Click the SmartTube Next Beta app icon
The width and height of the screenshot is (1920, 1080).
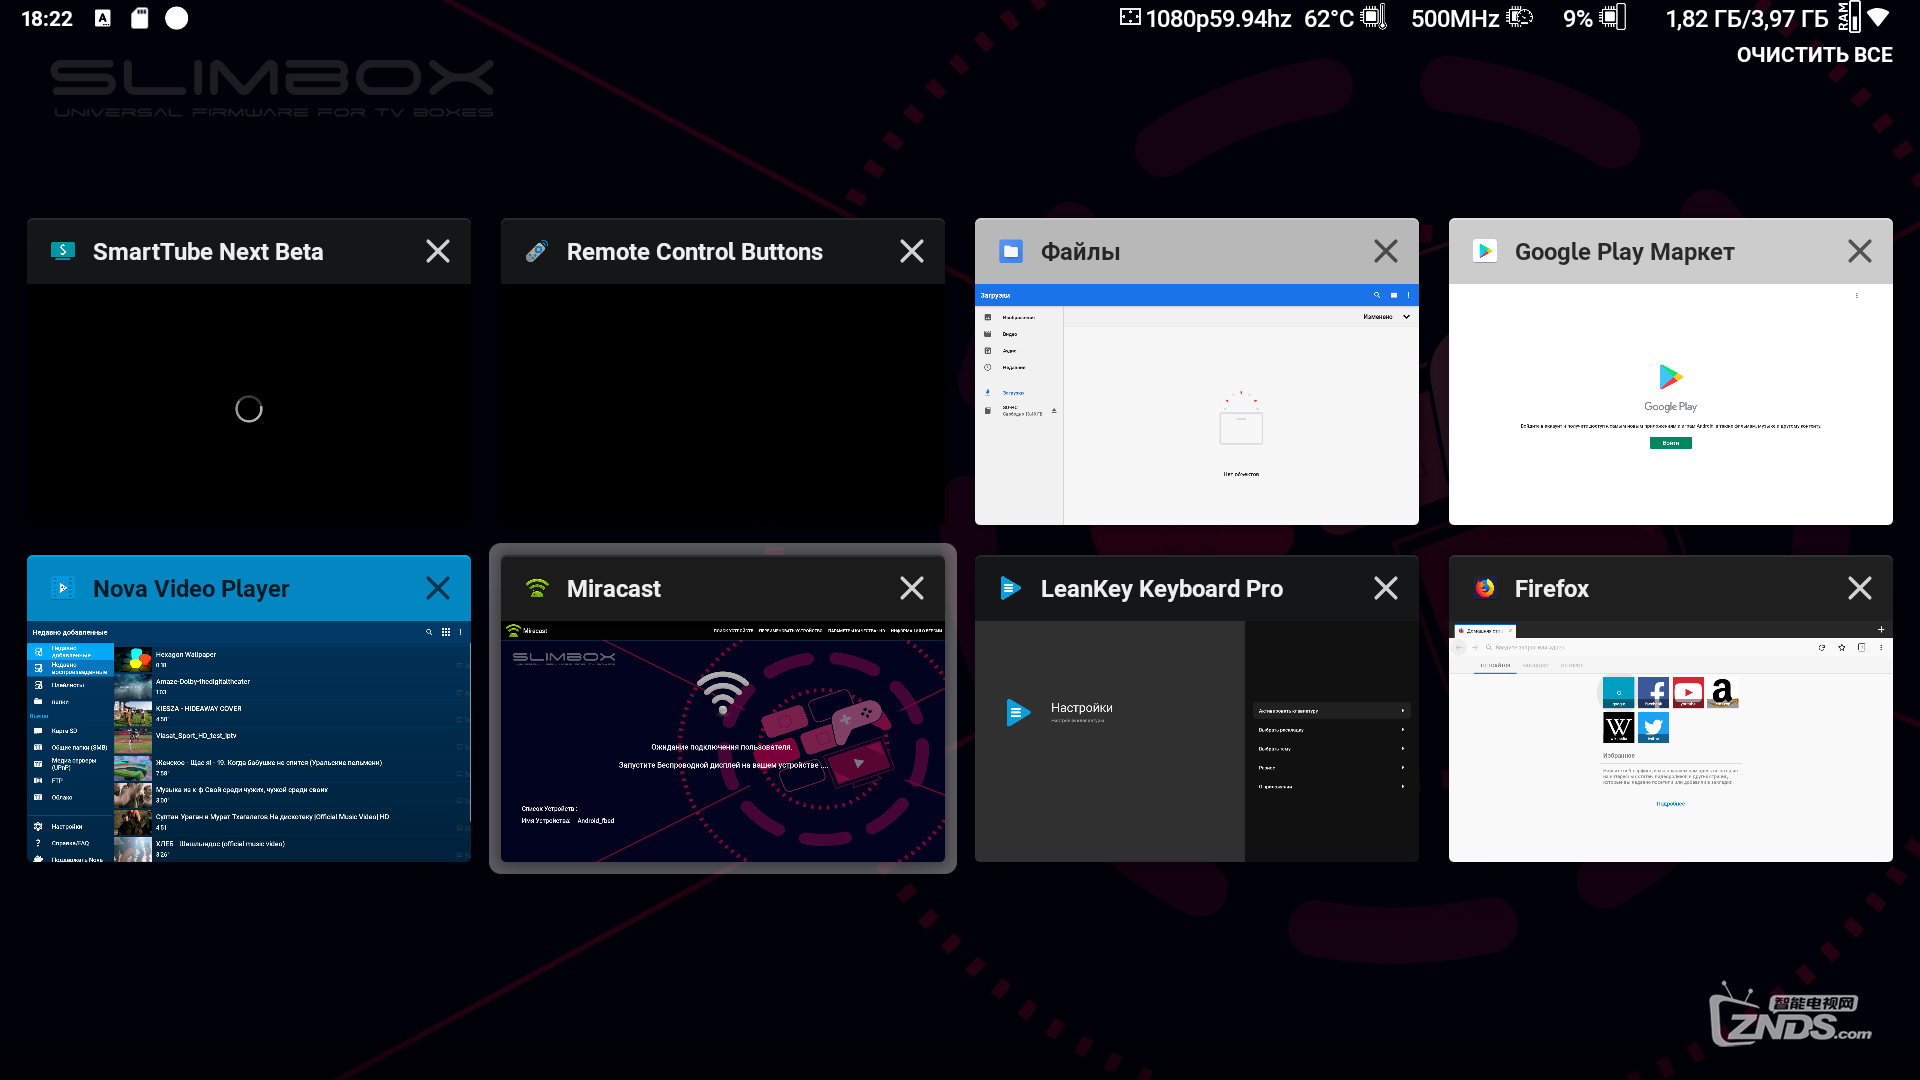click(x=63, y=251)
